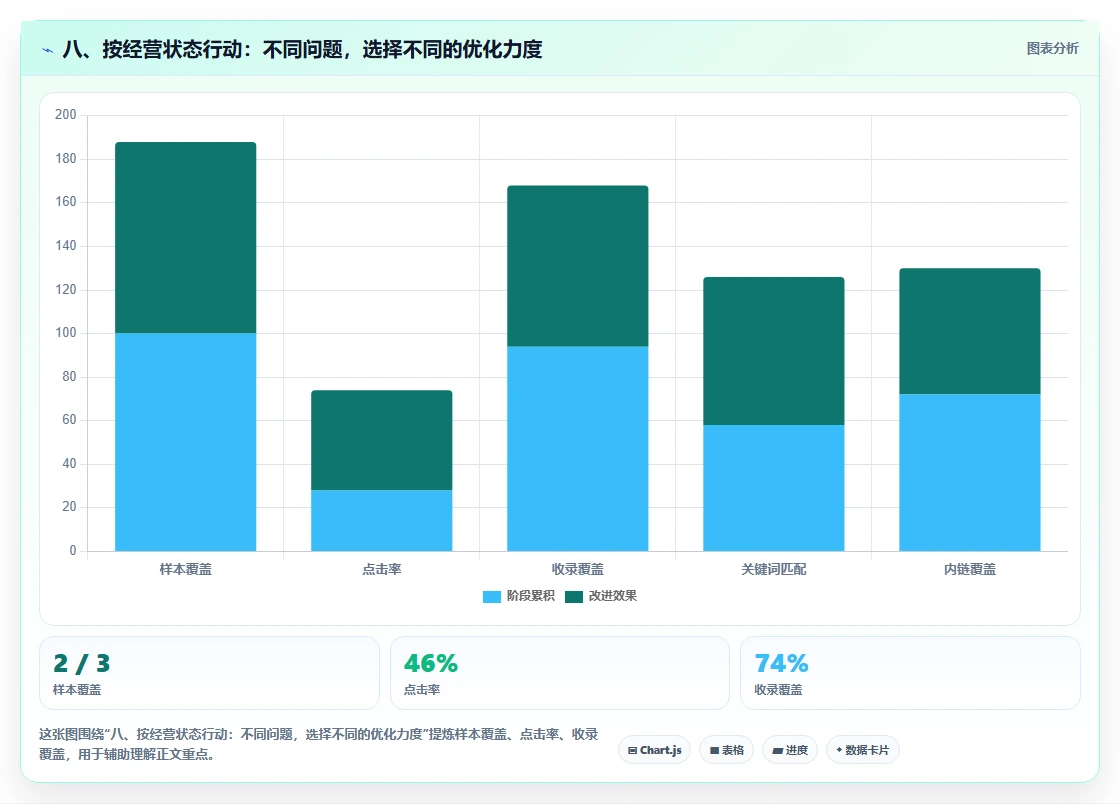Click the blue lightning icon beside the title
The width and height of the screenshot is (1120, 804).
point(47,50)
